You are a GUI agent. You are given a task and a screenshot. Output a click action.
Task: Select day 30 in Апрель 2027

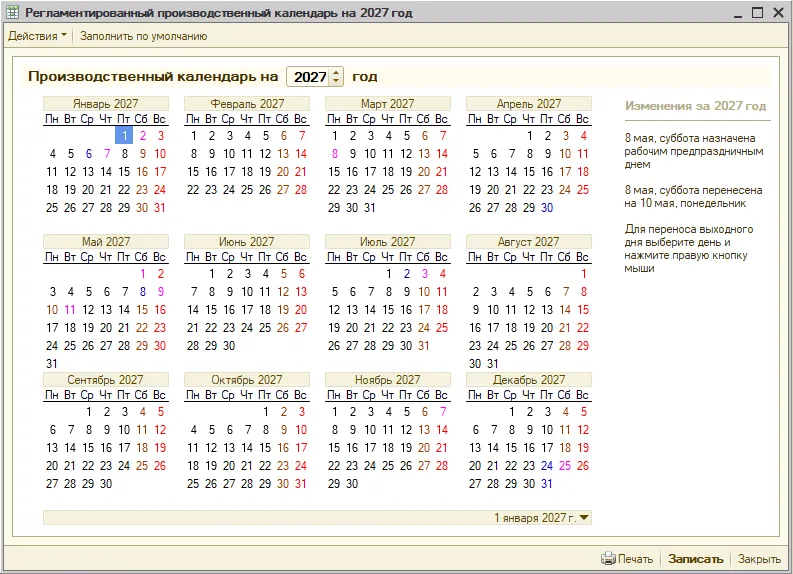tap(547, 208)
